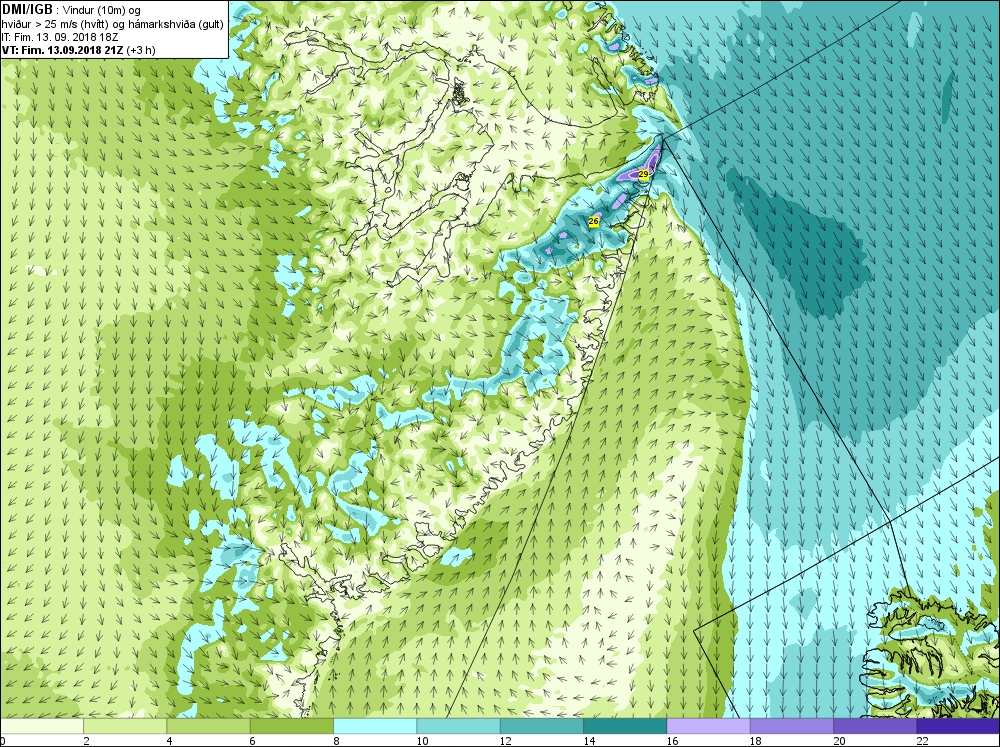Click legend scale label 8
The image size is (1000, 747).
click(x=336, y=741)
